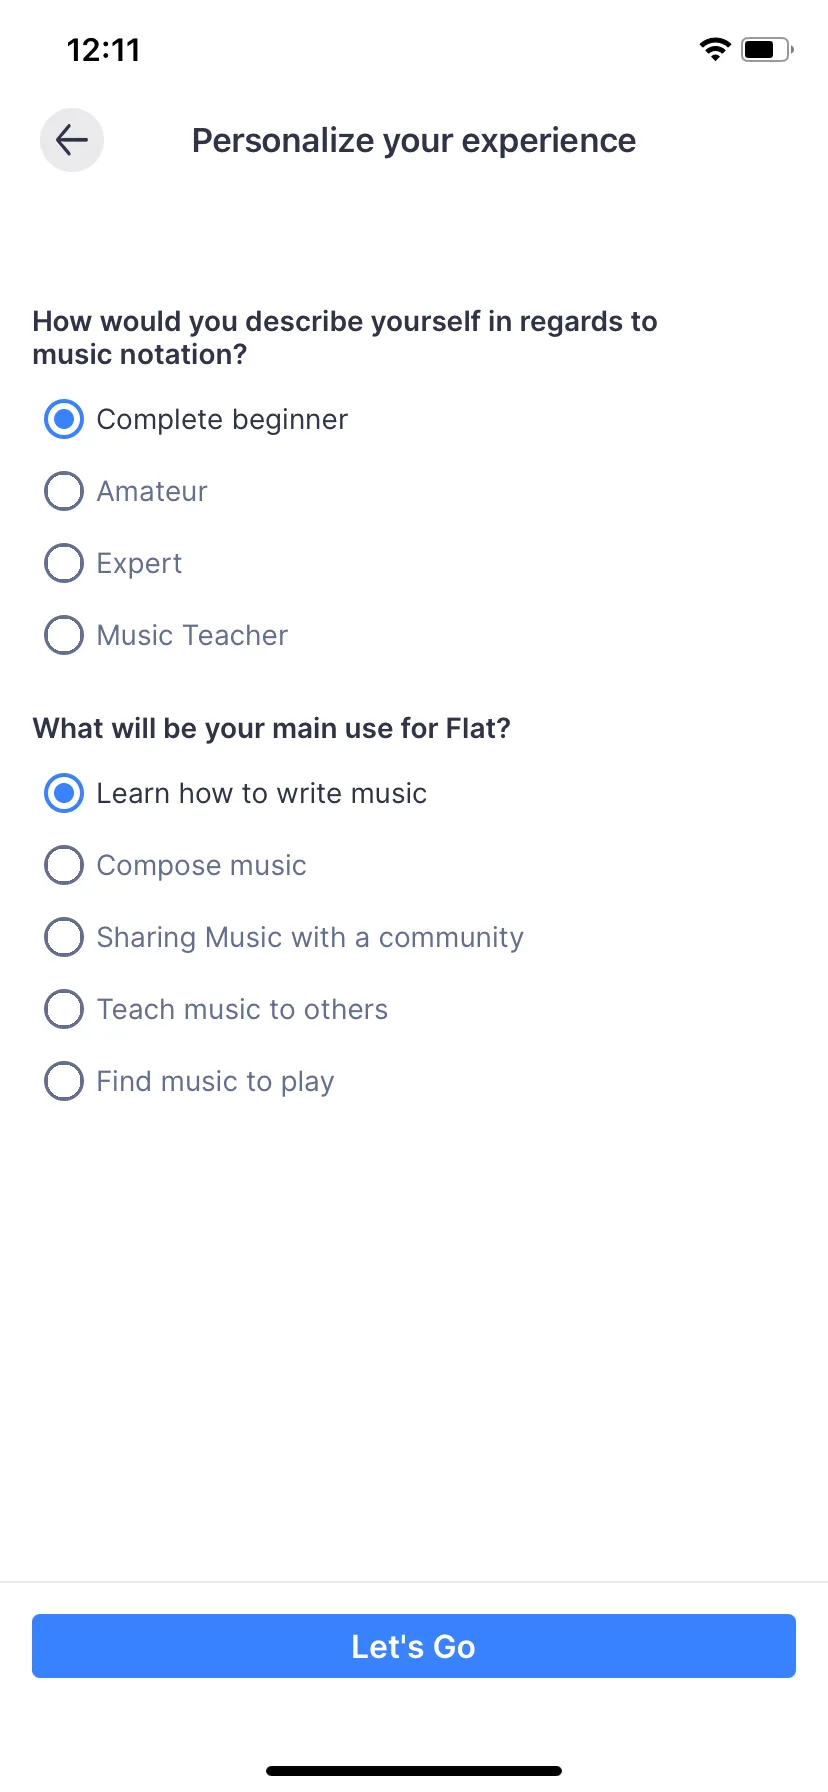
Task: Tap the Music Teacher label text
Action: point(192,635)
